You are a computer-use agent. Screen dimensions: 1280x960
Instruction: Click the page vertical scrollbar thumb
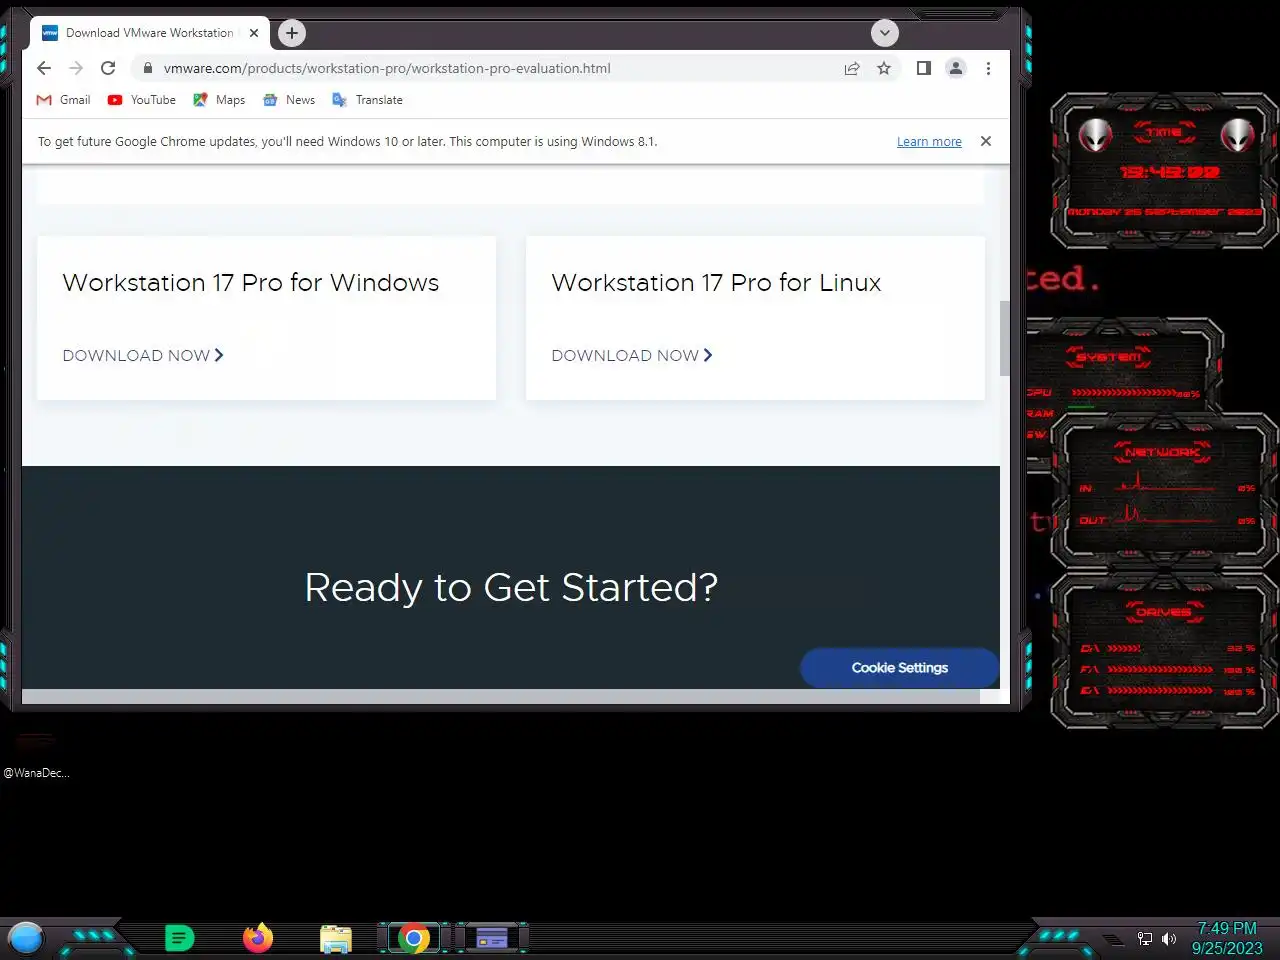(x=1004, y=338)
